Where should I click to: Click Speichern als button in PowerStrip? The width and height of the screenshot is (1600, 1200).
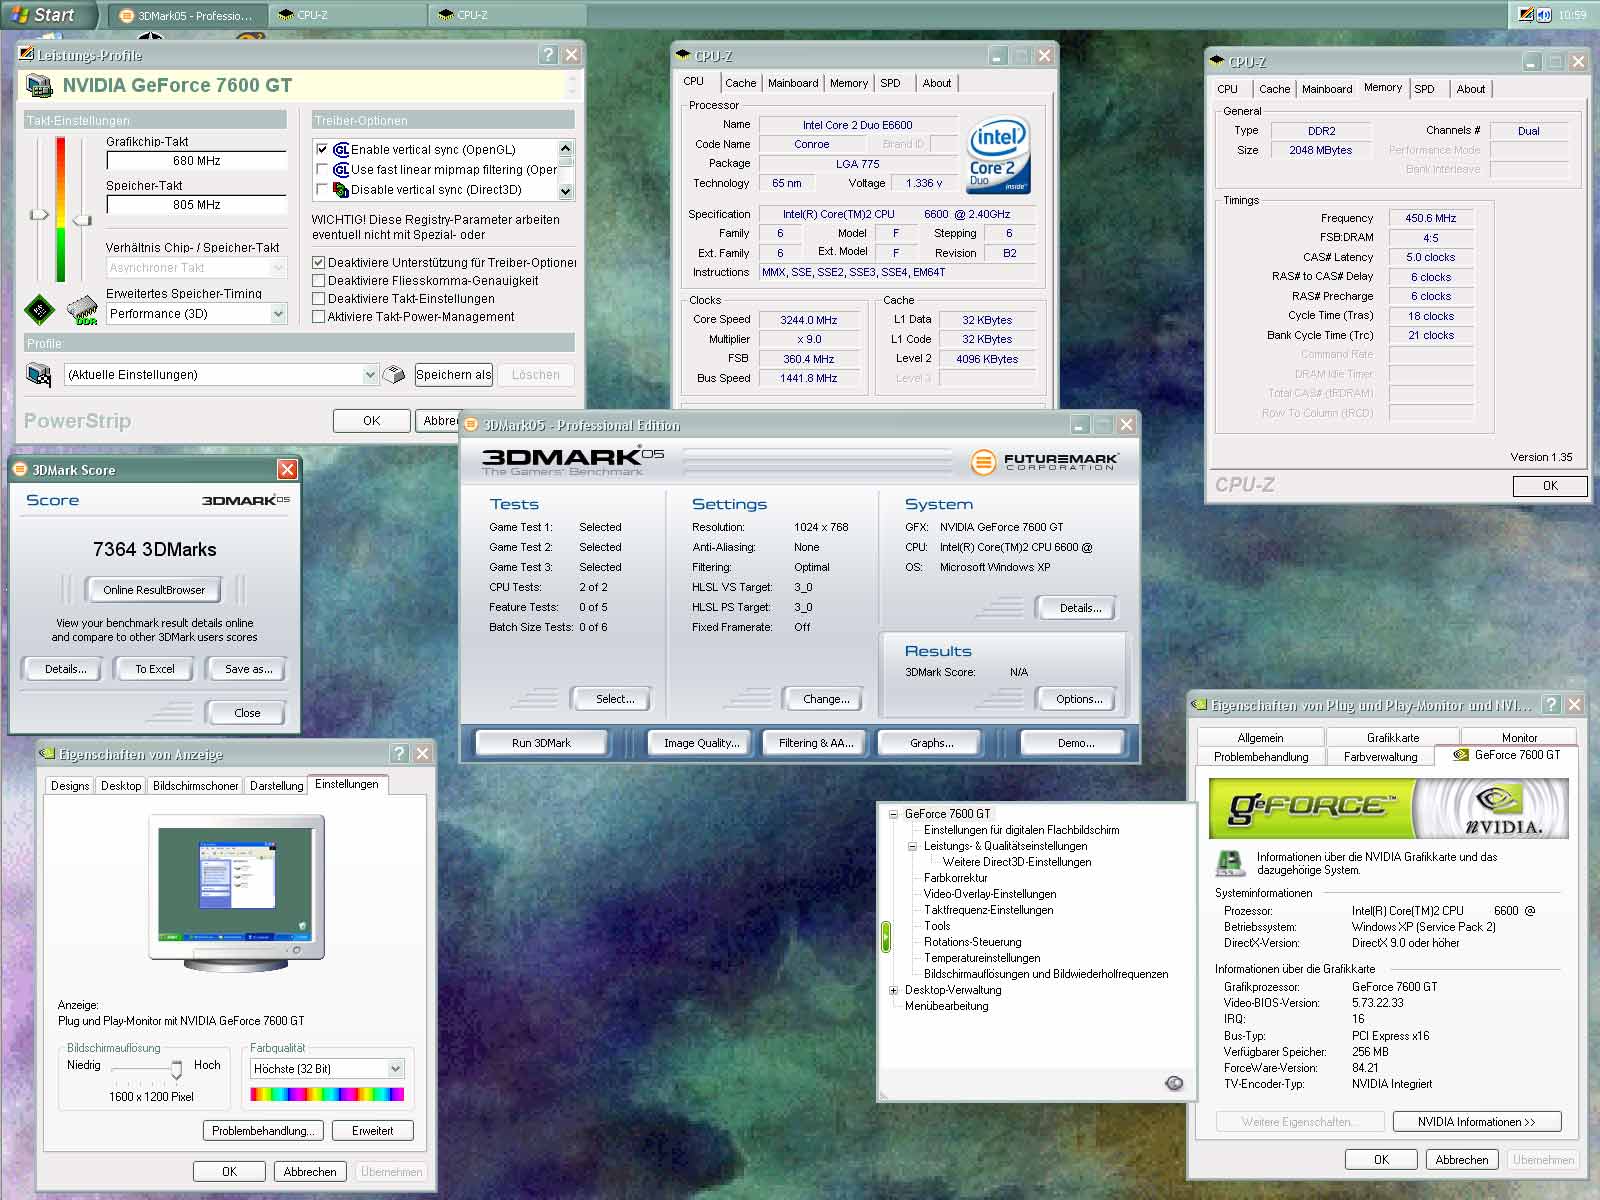pos(453,375)
